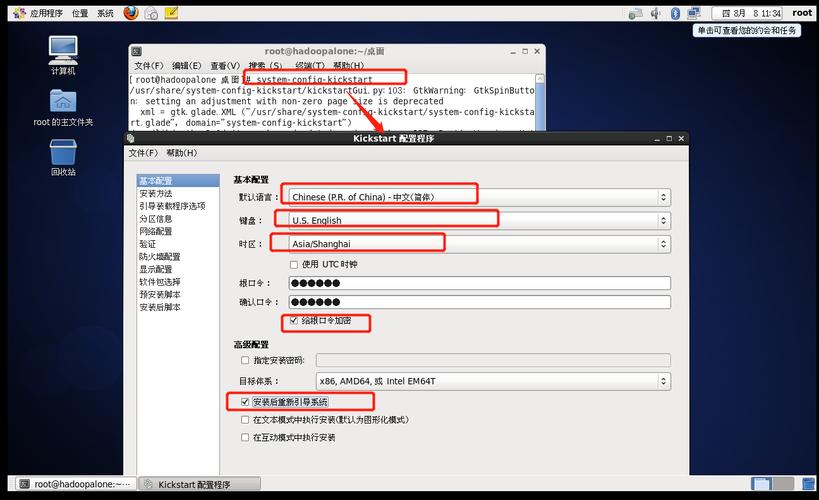819x500 pixels.
Task: Click Kickstart 配置程序 taskbar button
Action: [201, 484]
